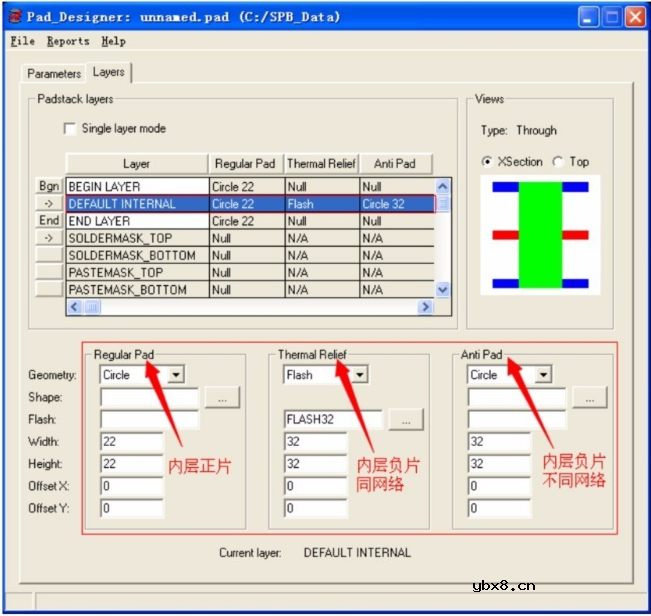Screen dimensions: 651x616
Task: Select the XSection view radio button
Action: [487, 162]
